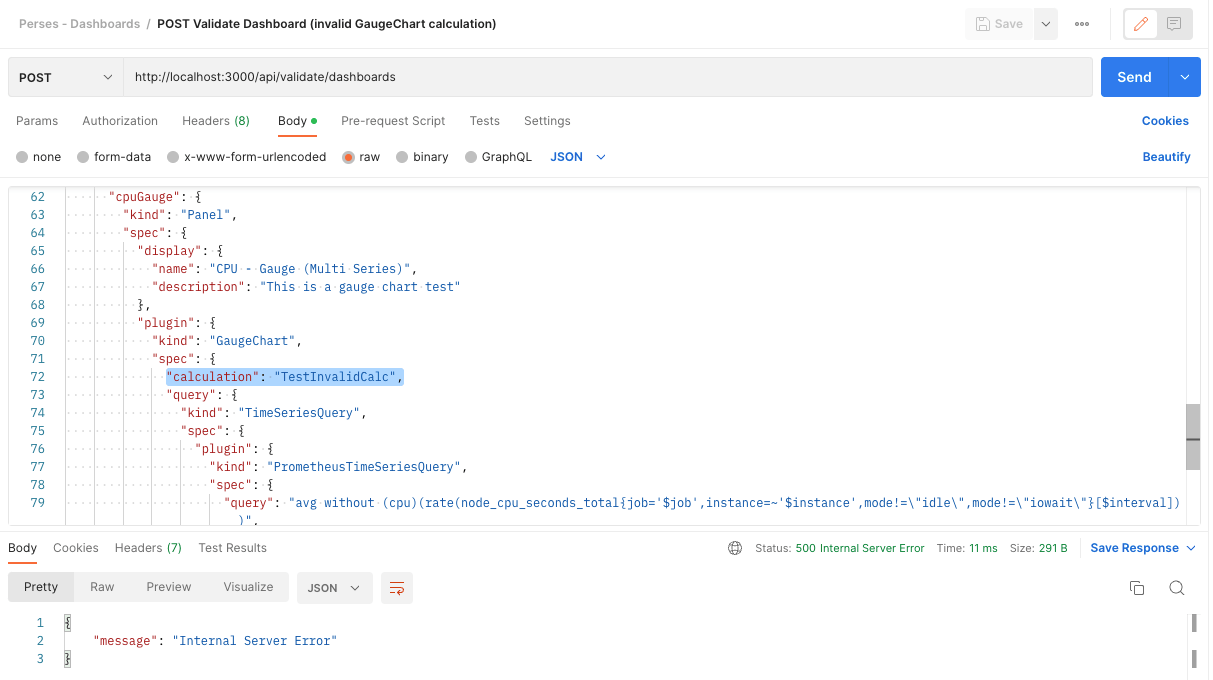Select the Preview response view
This screenshot has width=1213, height=680.
[x=169, y=587]
